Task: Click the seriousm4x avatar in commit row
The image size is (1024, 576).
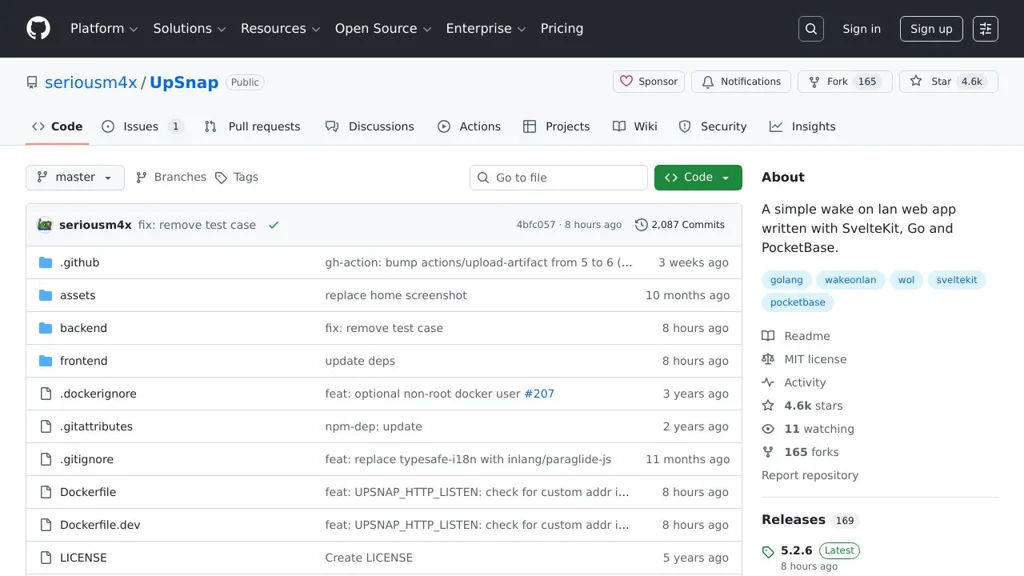Action: (x=45, y=225)
